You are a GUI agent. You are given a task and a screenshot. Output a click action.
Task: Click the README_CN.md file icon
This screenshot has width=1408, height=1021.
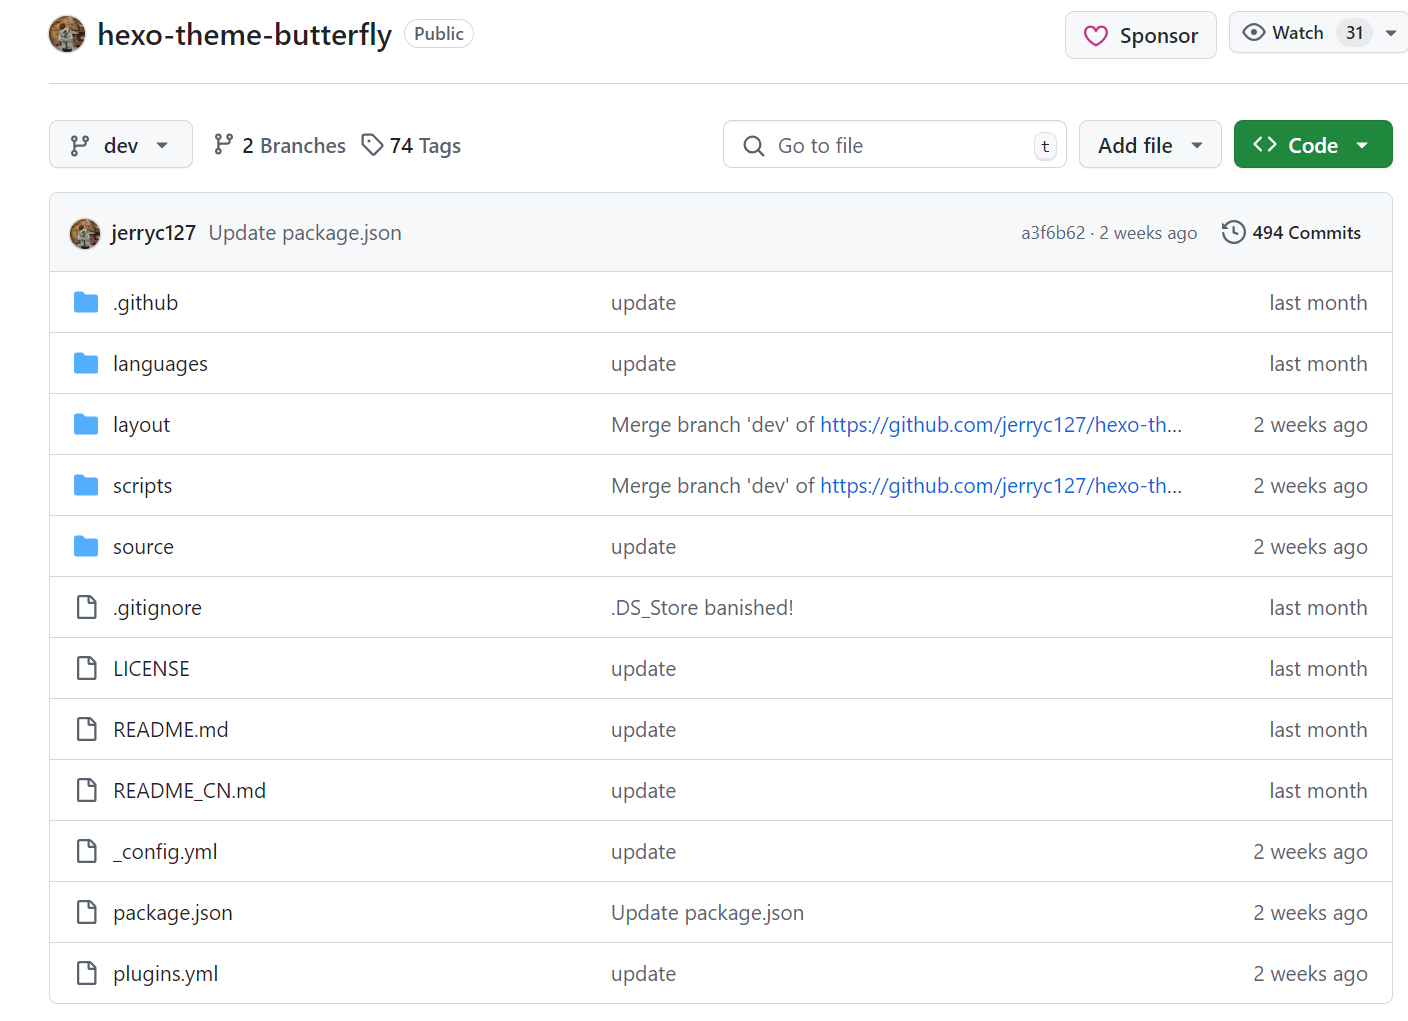87,790
